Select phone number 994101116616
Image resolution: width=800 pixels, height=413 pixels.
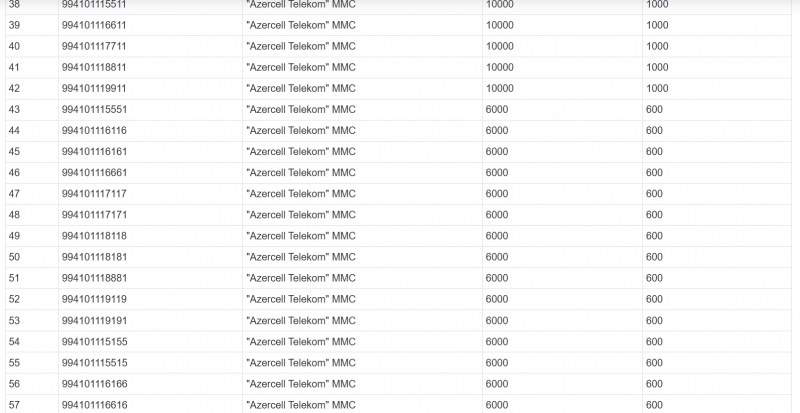94,405
